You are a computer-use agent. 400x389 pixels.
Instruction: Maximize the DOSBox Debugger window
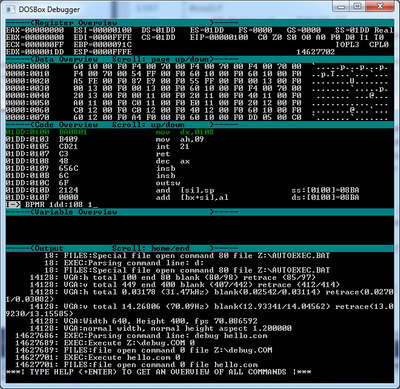pyautogui.click(x=358, y=6)
